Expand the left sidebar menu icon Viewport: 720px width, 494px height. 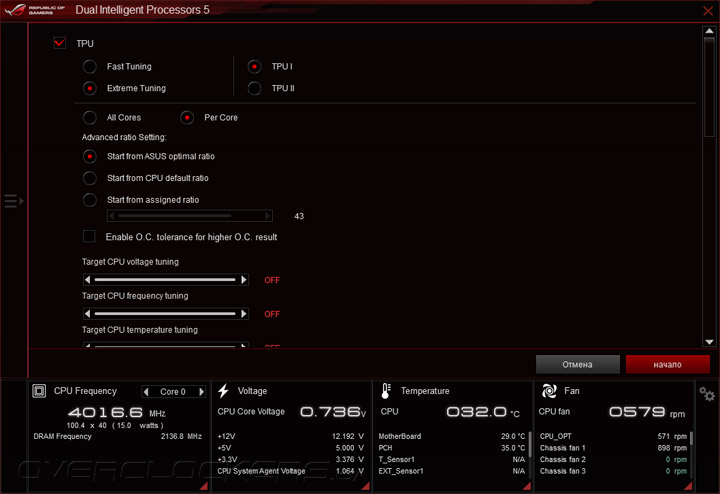tap(14, 201)
